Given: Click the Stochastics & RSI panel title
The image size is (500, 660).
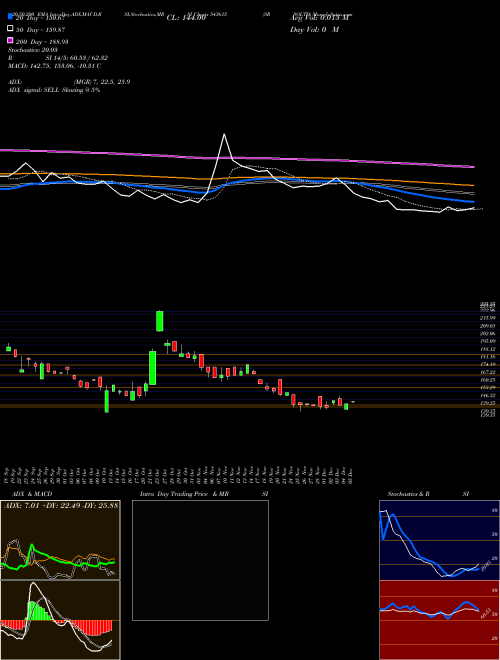Looking at the screenshot, I should 428,494.
